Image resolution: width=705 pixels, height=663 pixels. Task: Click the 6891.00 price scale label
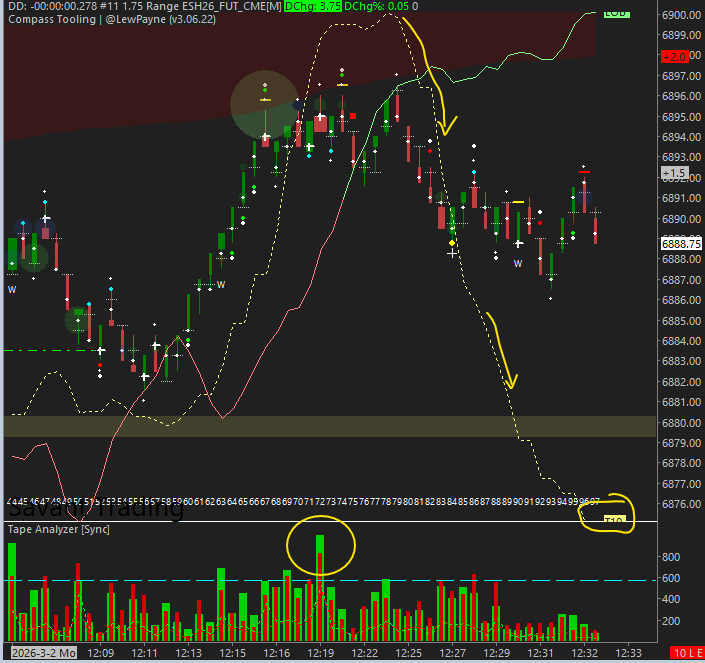(681, 198)
